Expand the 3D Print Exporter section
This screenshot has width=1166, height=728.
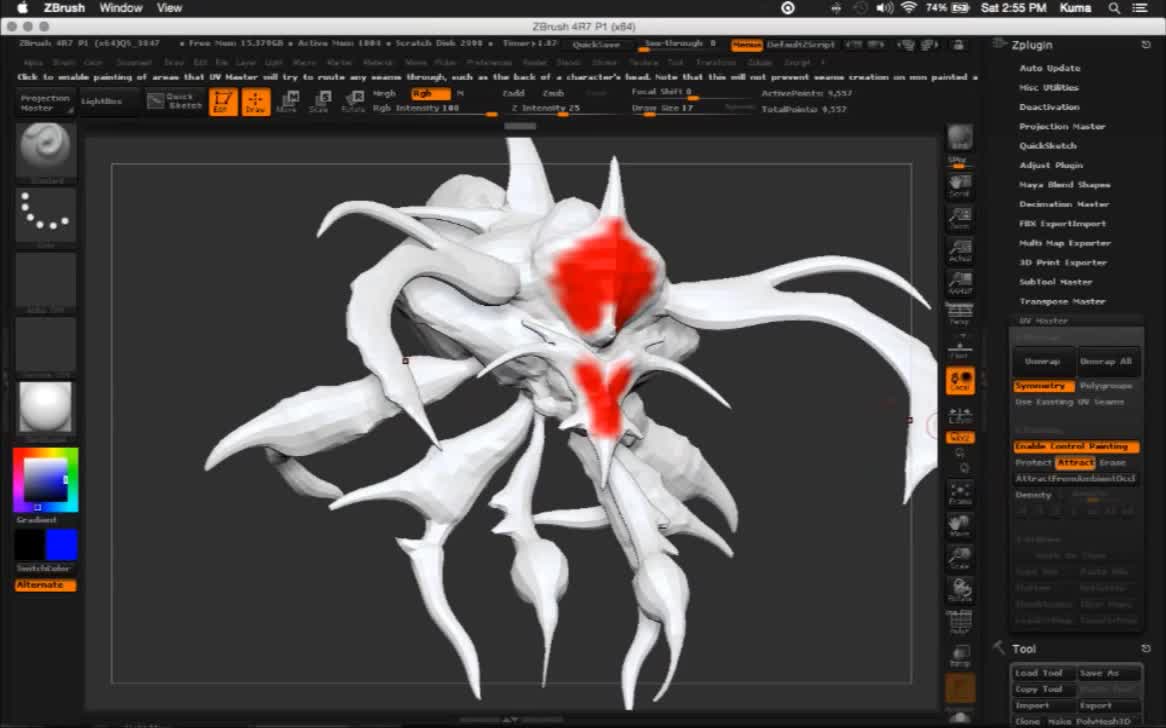click(1063, 262)
